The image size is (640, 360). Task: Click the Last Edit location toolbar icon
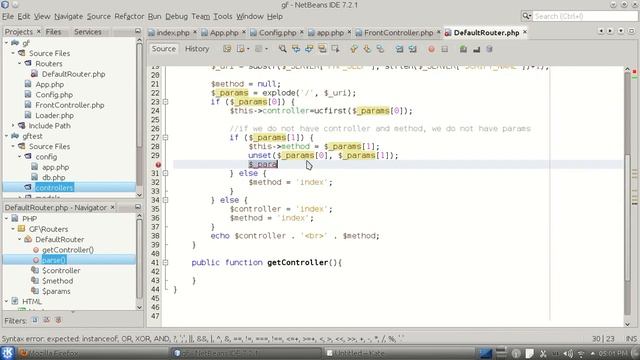[x=227, y=49]
